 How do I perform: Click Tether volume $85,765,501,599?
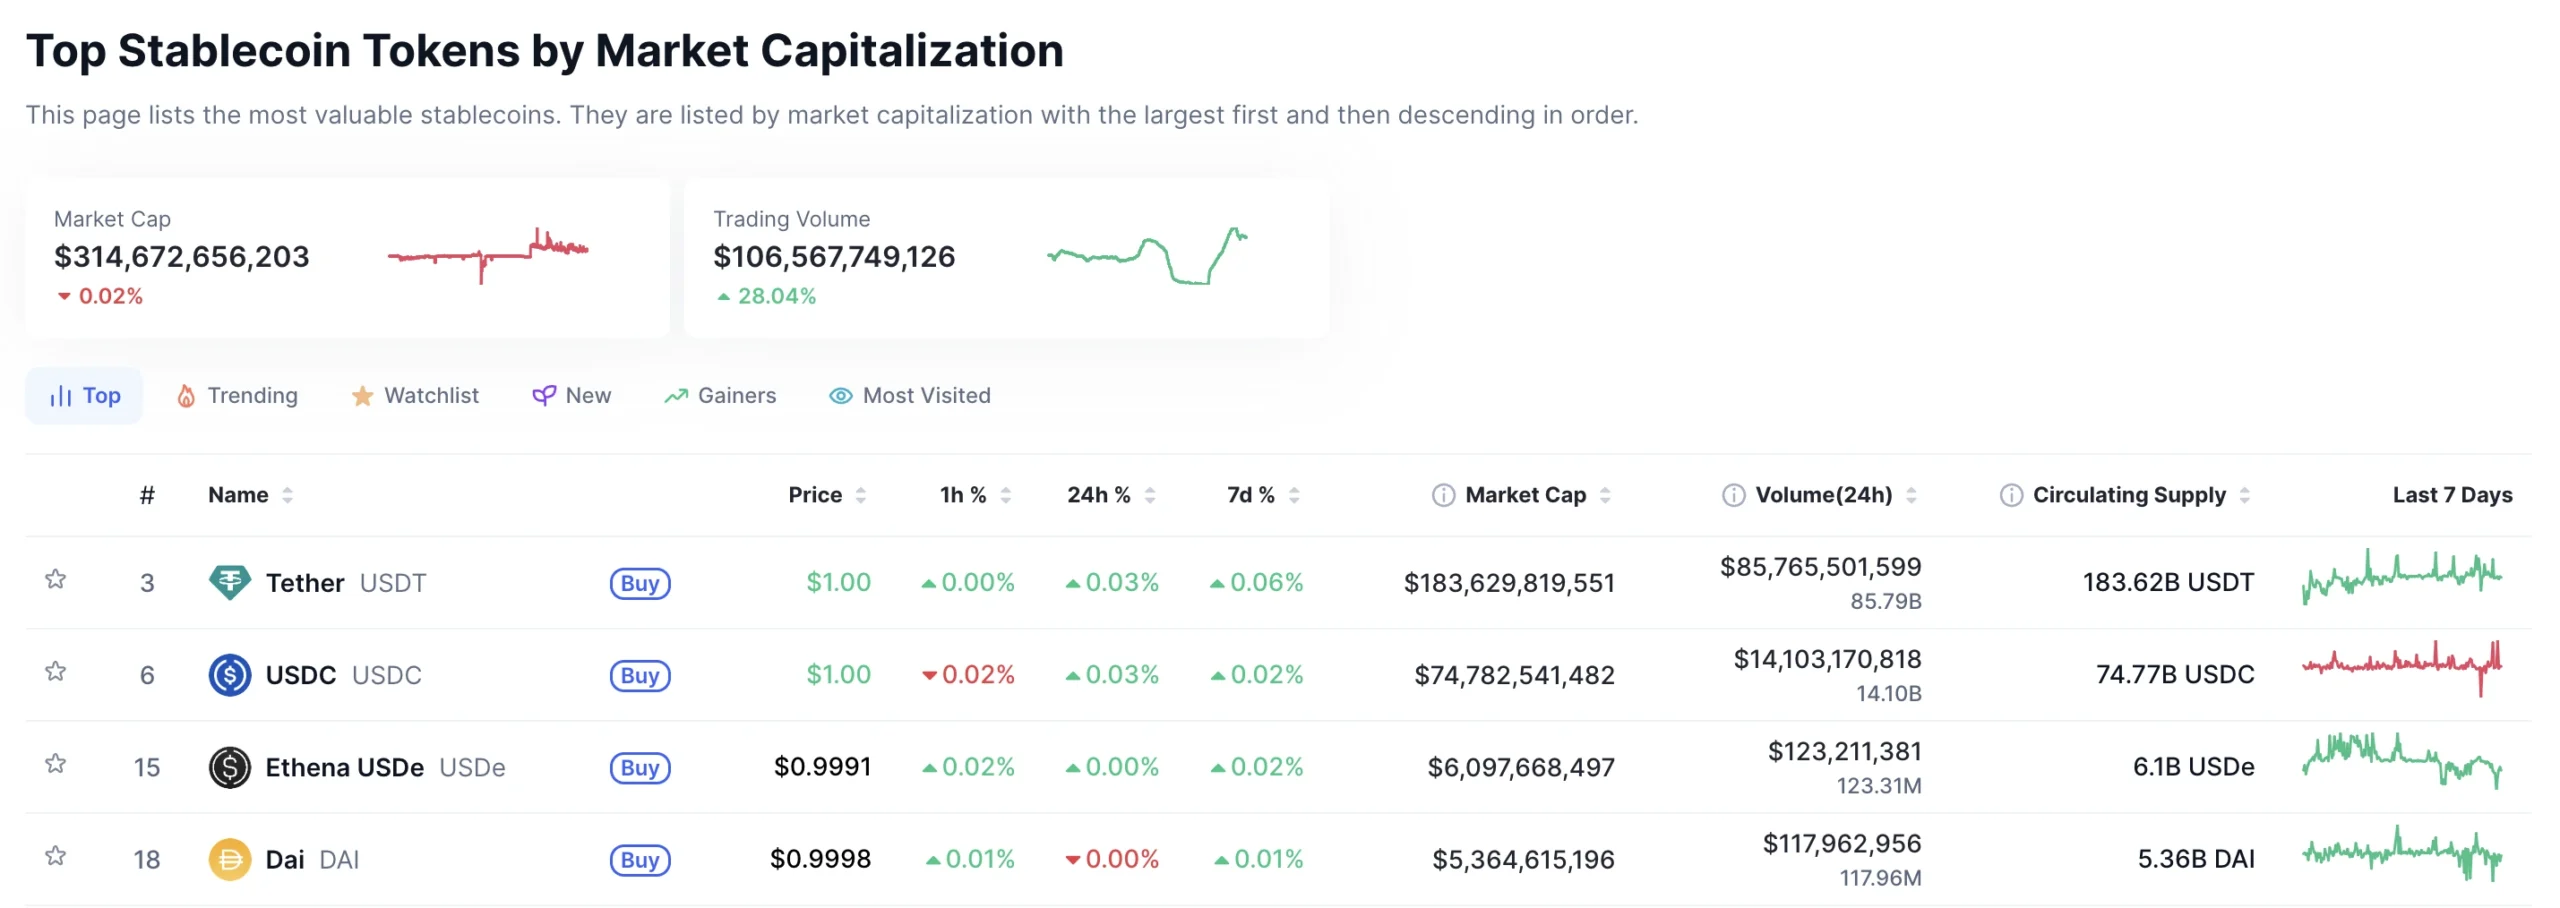click(x=1820, y=567)
